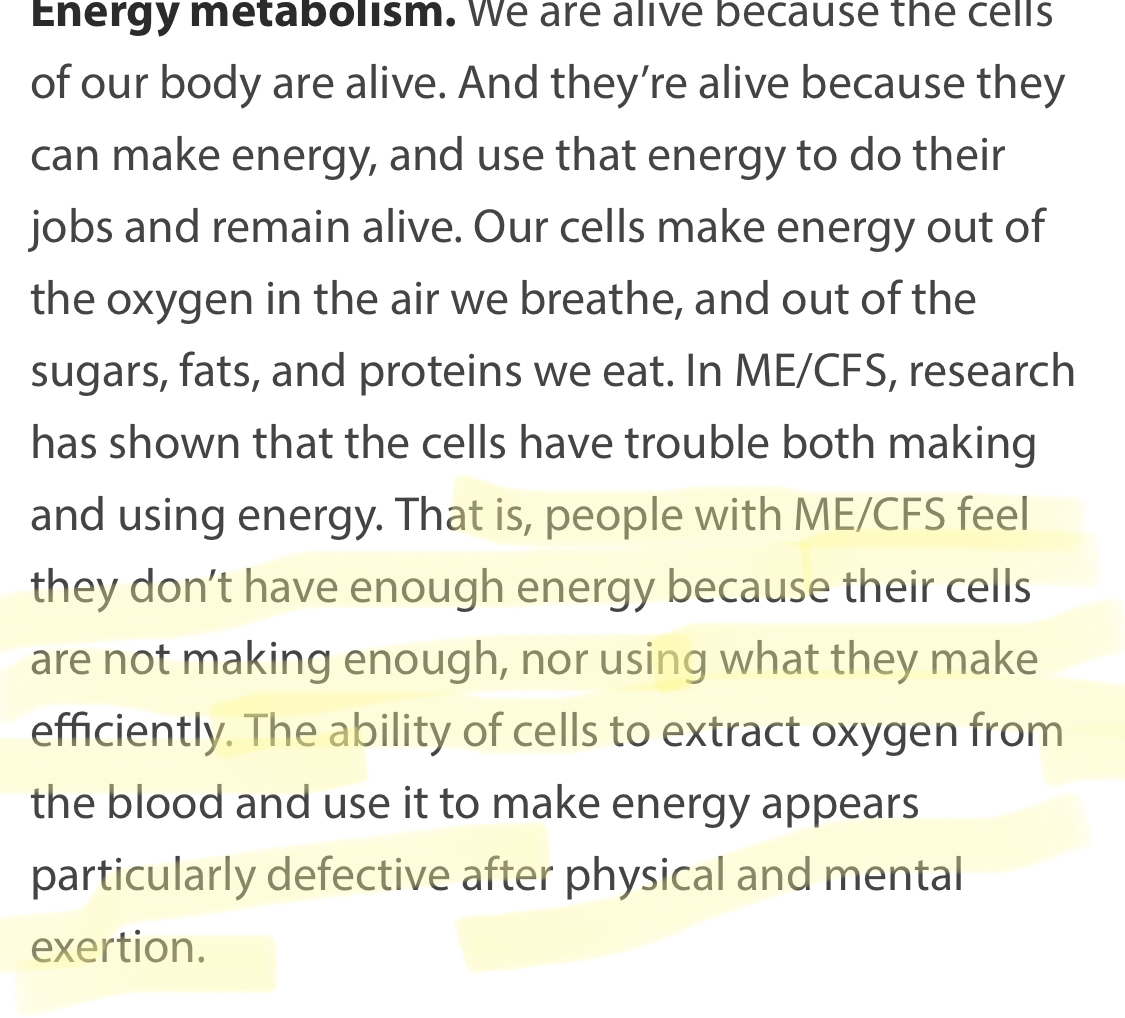Screen dimensions: 1125x1018
Task: Click the final word 'exertion.'
Action: coord(118,947)
